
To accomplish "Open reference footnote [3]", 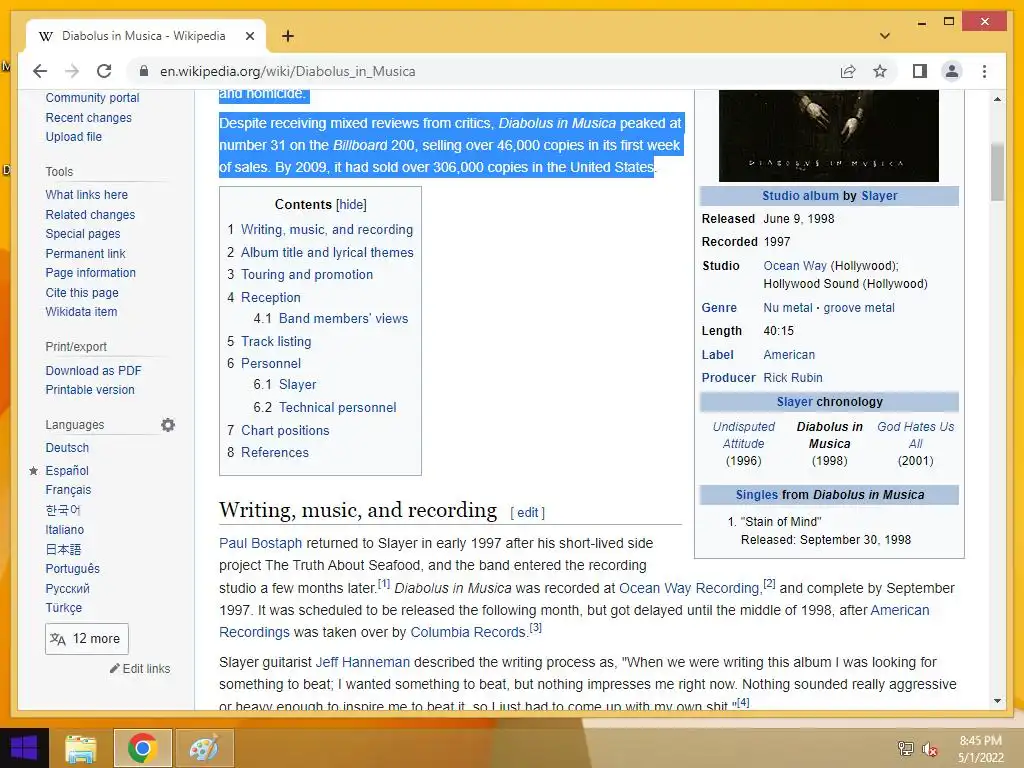I will pos(536,628).
